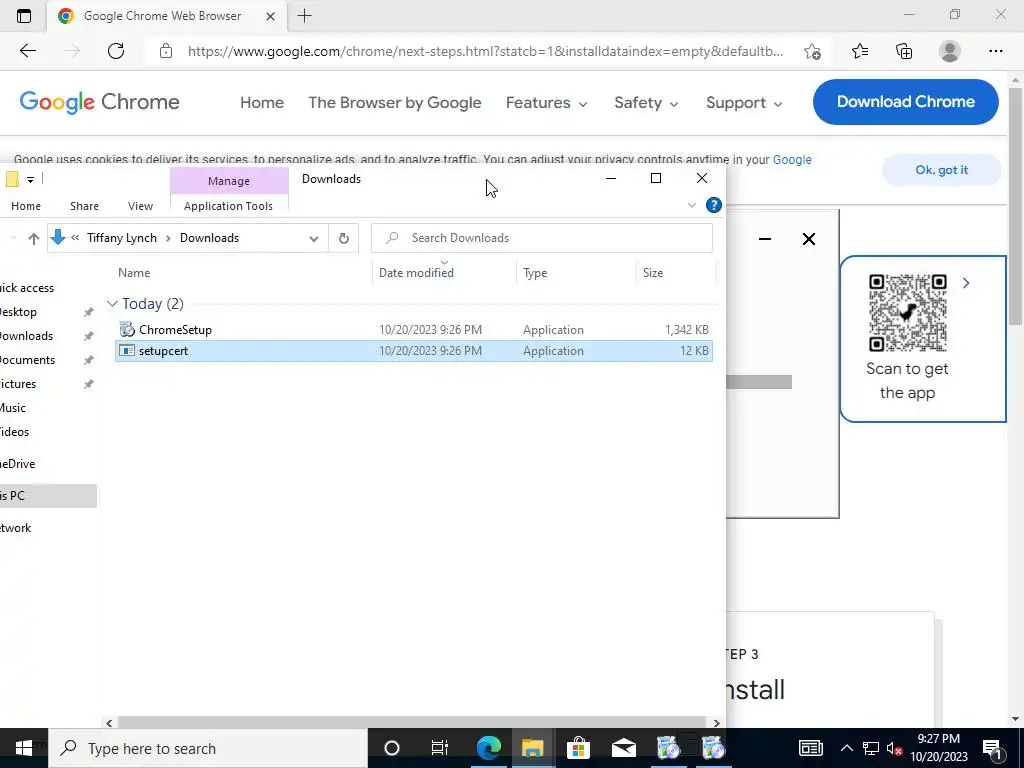Refresh the Downloads folder view
This screenshot has height=768, width=1024.
344,238
